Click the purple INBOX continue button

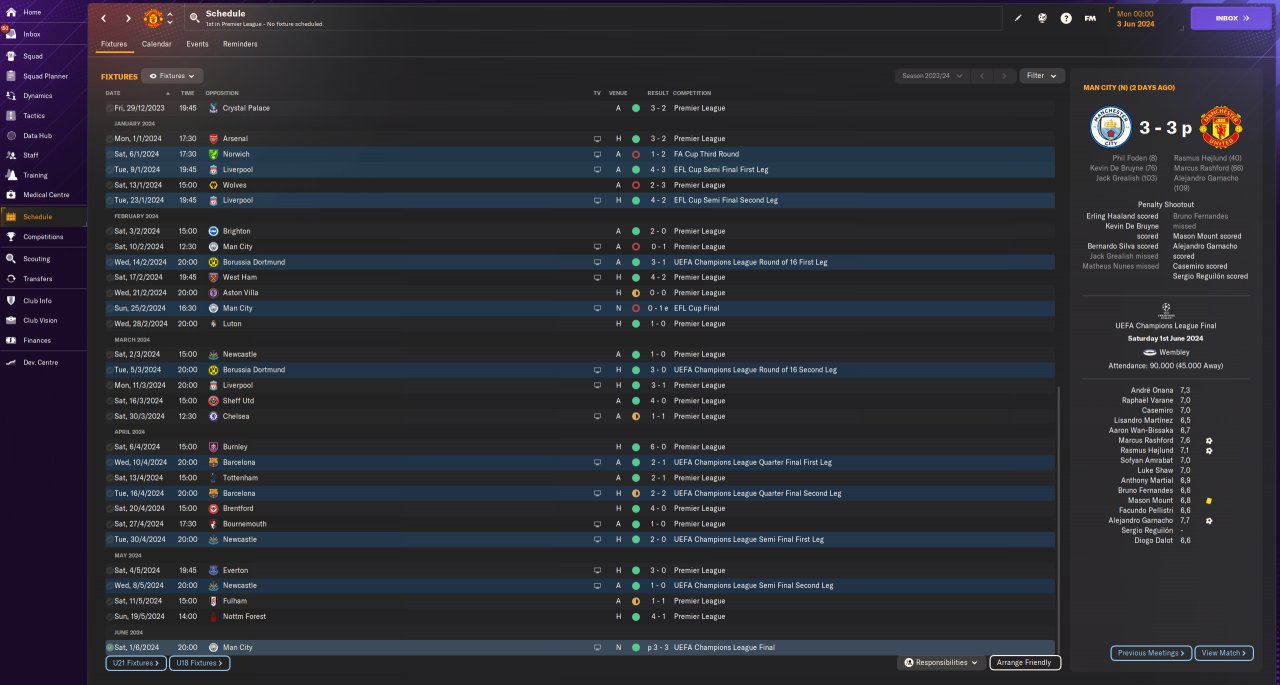point(1231,18)
